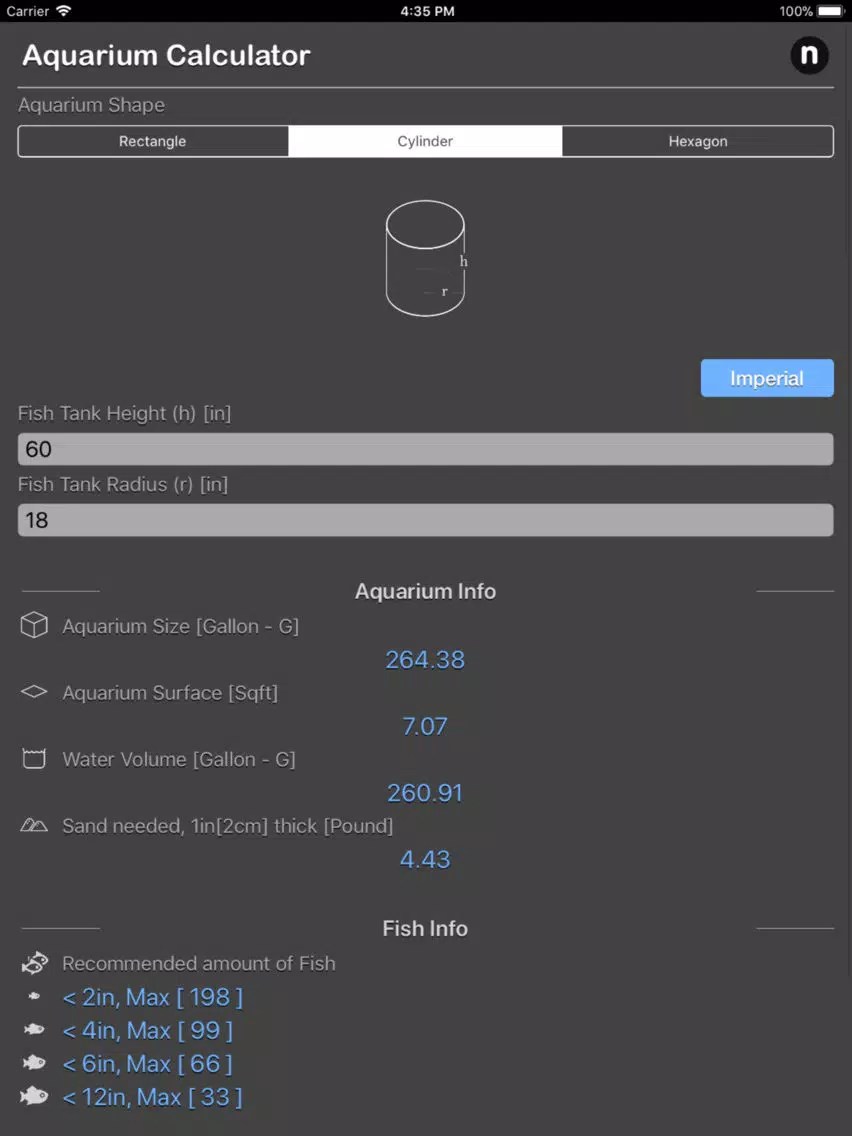The image size is (852, 1136).
Task: Select the Hexagon aquarium shape
Action: tap(698, 141)
